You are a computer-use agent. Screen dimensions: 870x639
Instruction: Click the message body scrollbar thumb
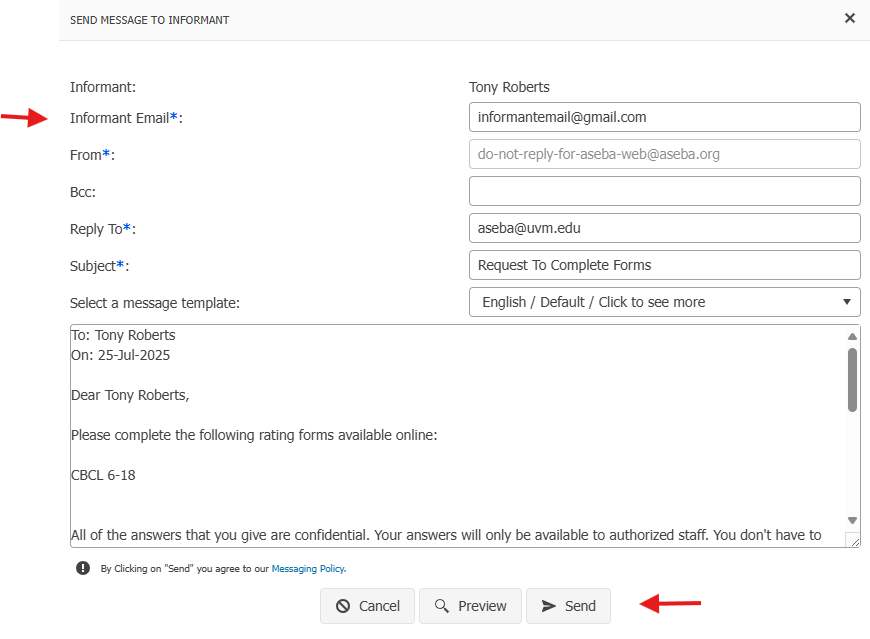[x=852, y=379]
